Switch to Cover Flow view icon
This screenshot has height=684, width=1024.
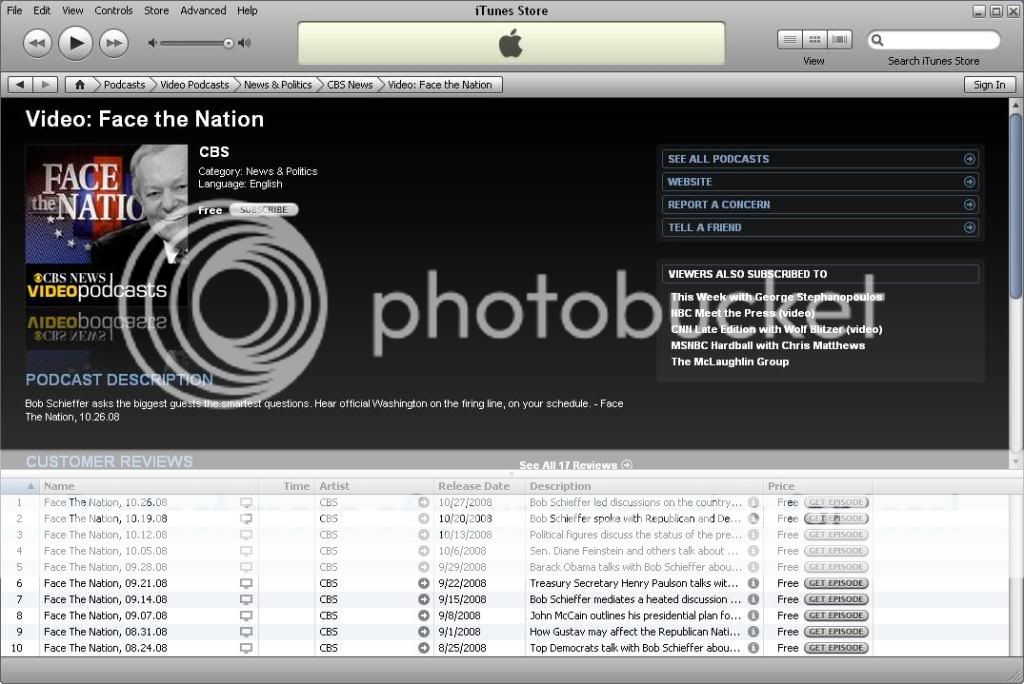[839, 40]
